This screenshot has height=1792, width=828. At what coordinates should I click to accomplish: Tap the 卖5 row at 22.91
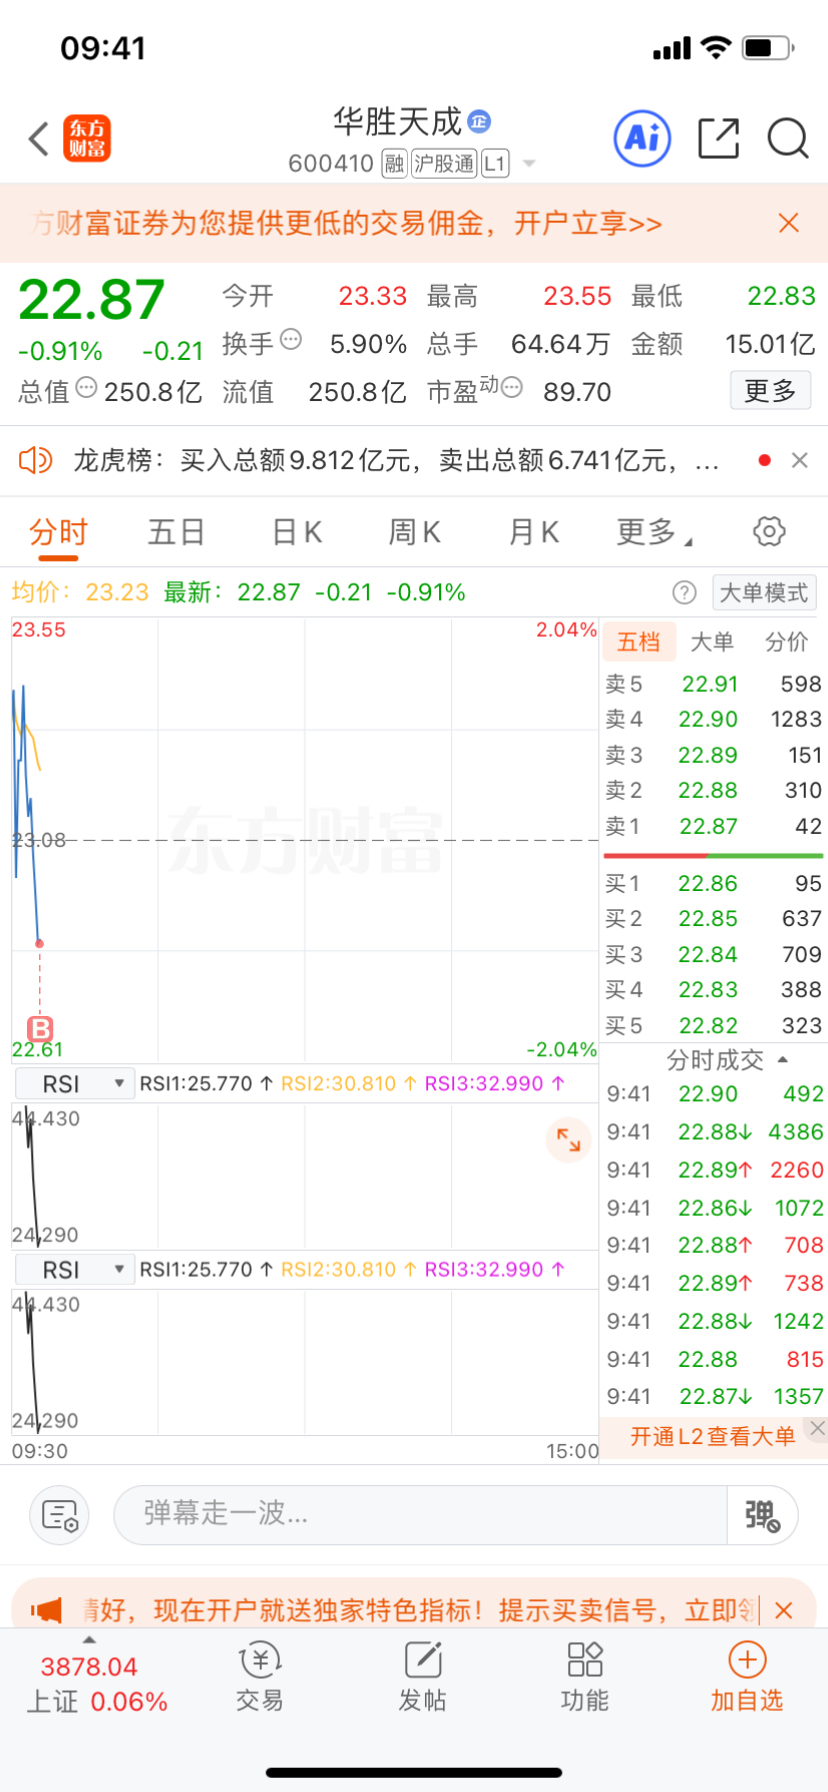click(713, 684)
